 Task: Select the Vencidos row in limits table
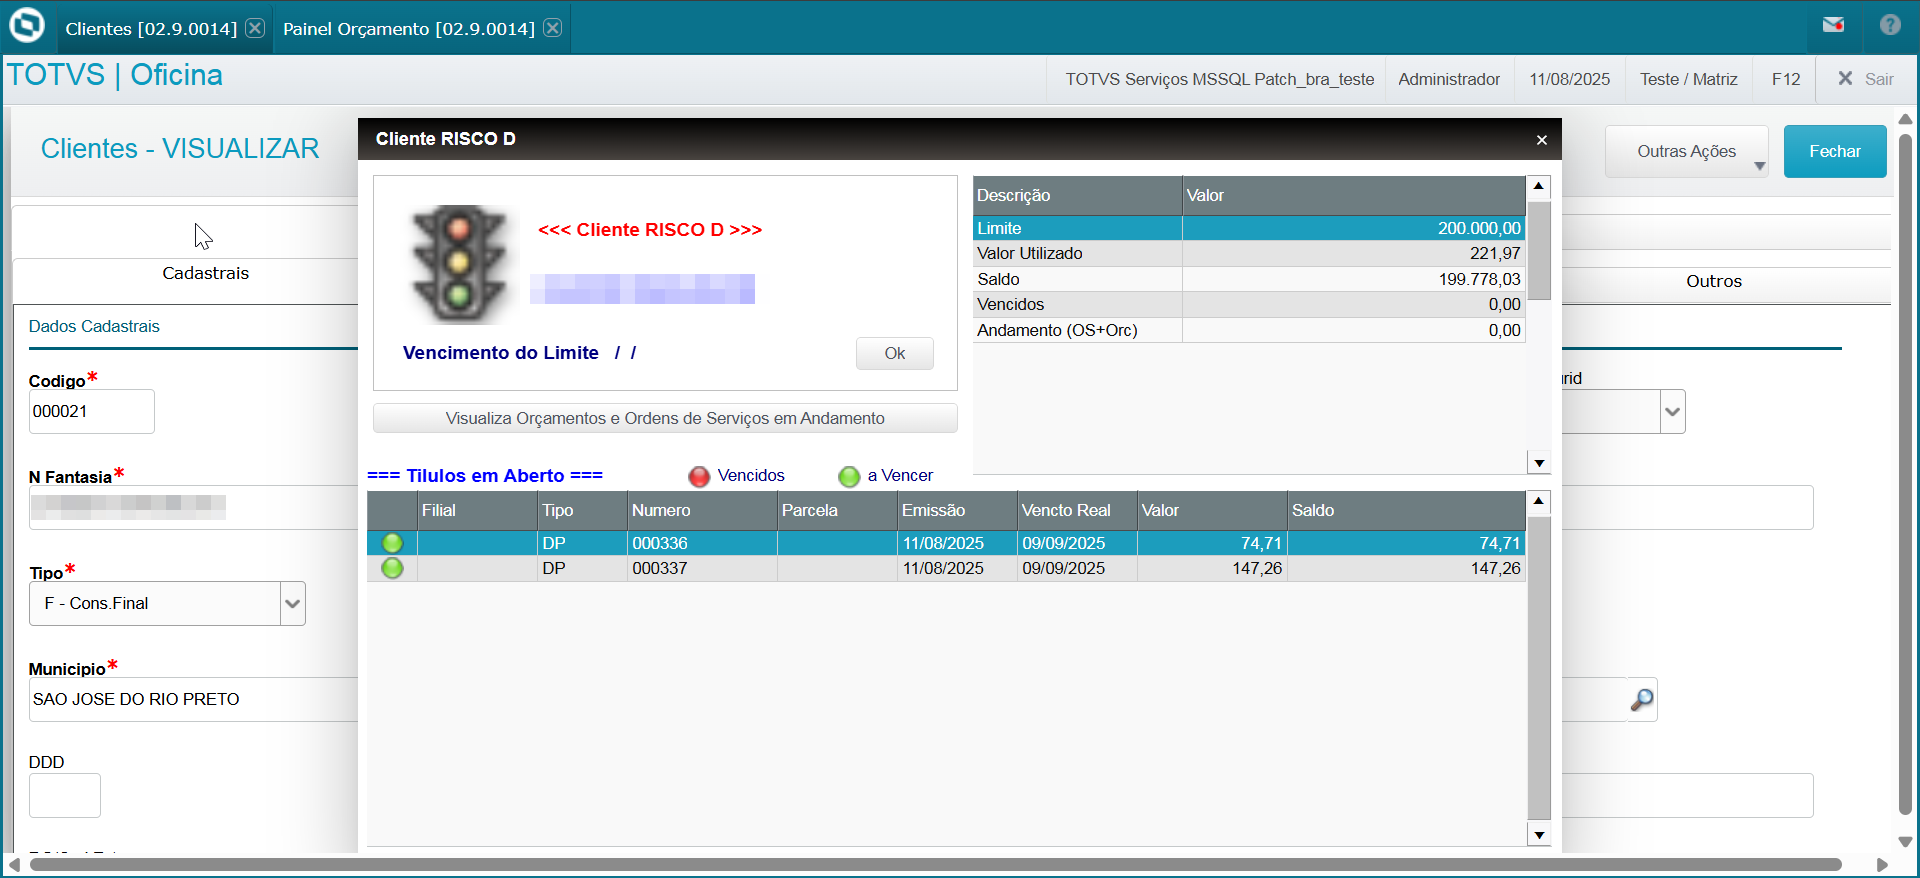click(x=1249, y=305)
